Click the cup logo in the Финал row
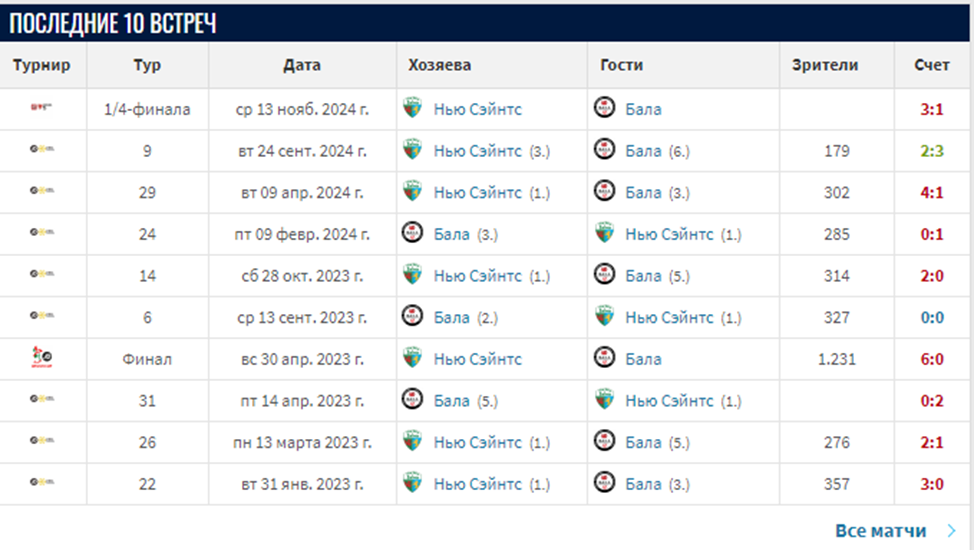The width and height of the screenshot is (974, 550). (x=42, y=359)
